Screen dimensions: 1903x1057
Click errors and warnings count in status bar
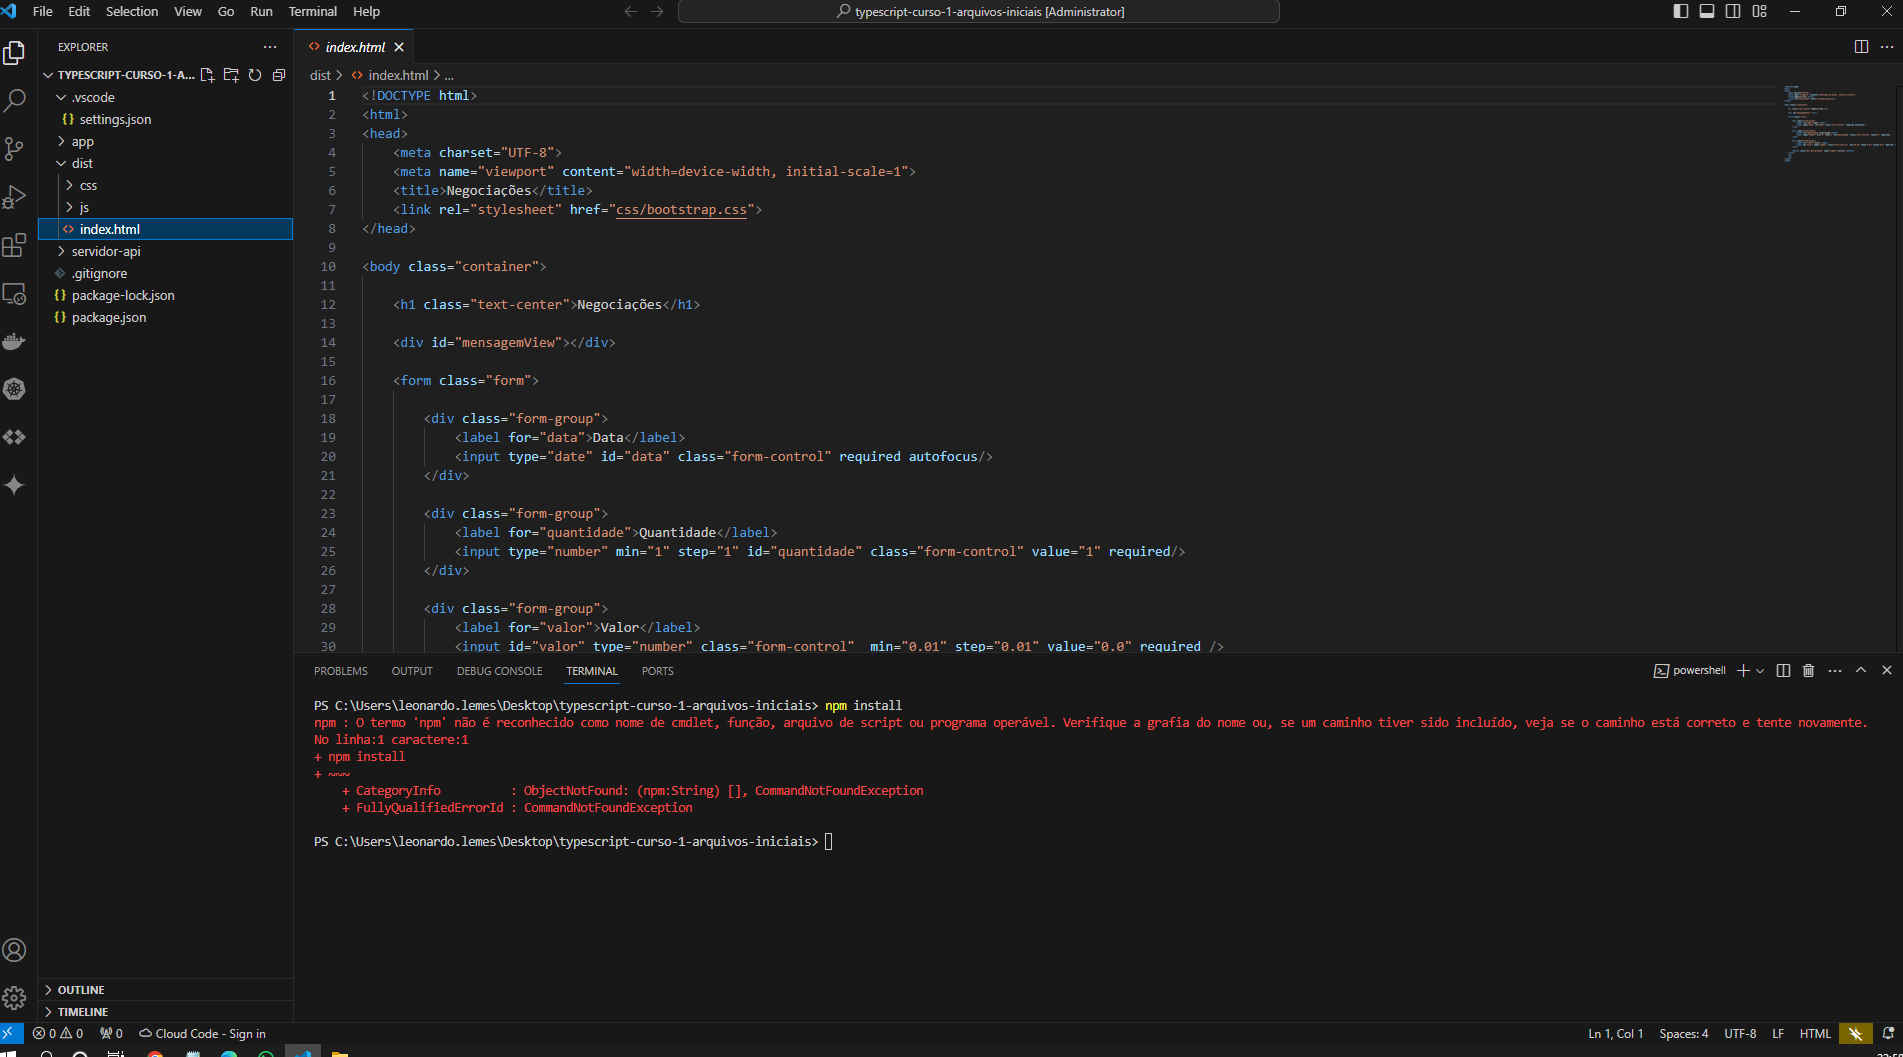(x=58, y=1034)
